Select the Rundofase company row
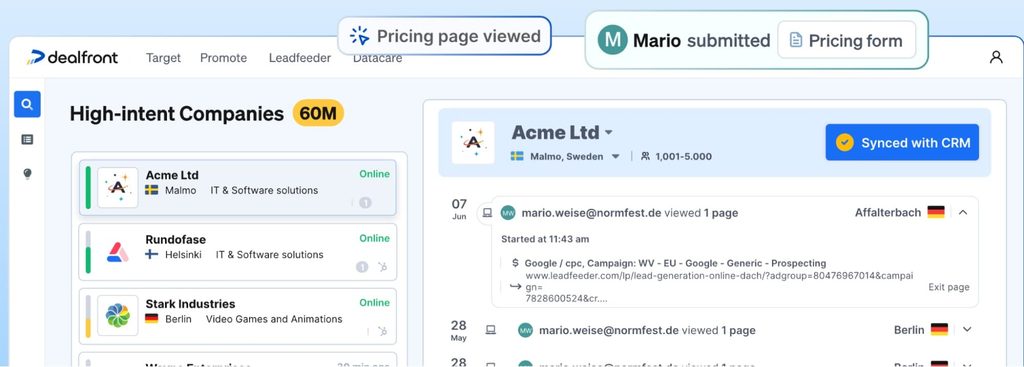Viewport: 1024px width, 367px height. [238, 252]
